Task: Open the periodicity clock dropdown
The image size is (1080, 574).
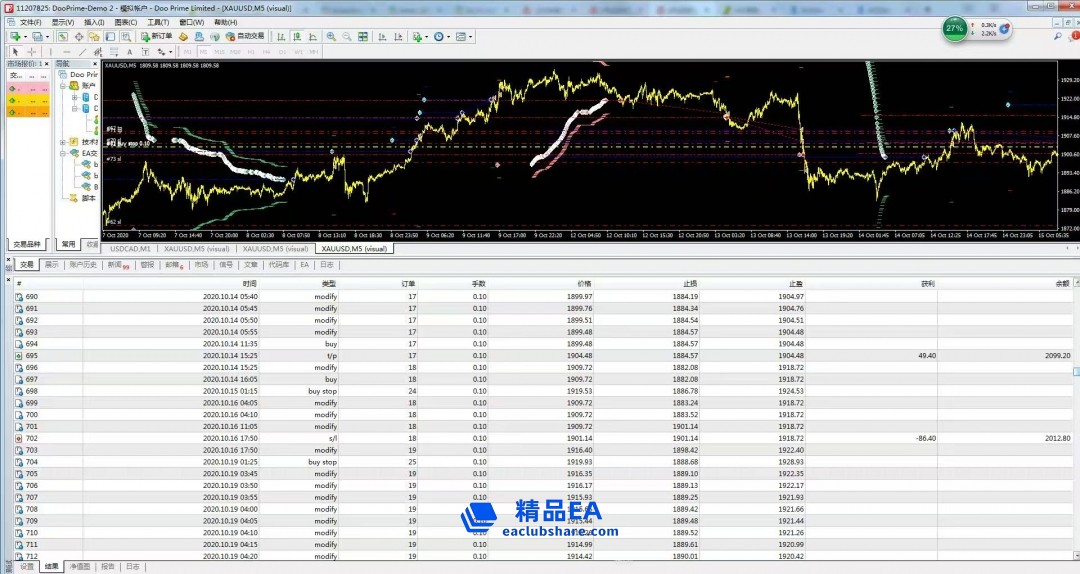Action: tap(441, 36)
